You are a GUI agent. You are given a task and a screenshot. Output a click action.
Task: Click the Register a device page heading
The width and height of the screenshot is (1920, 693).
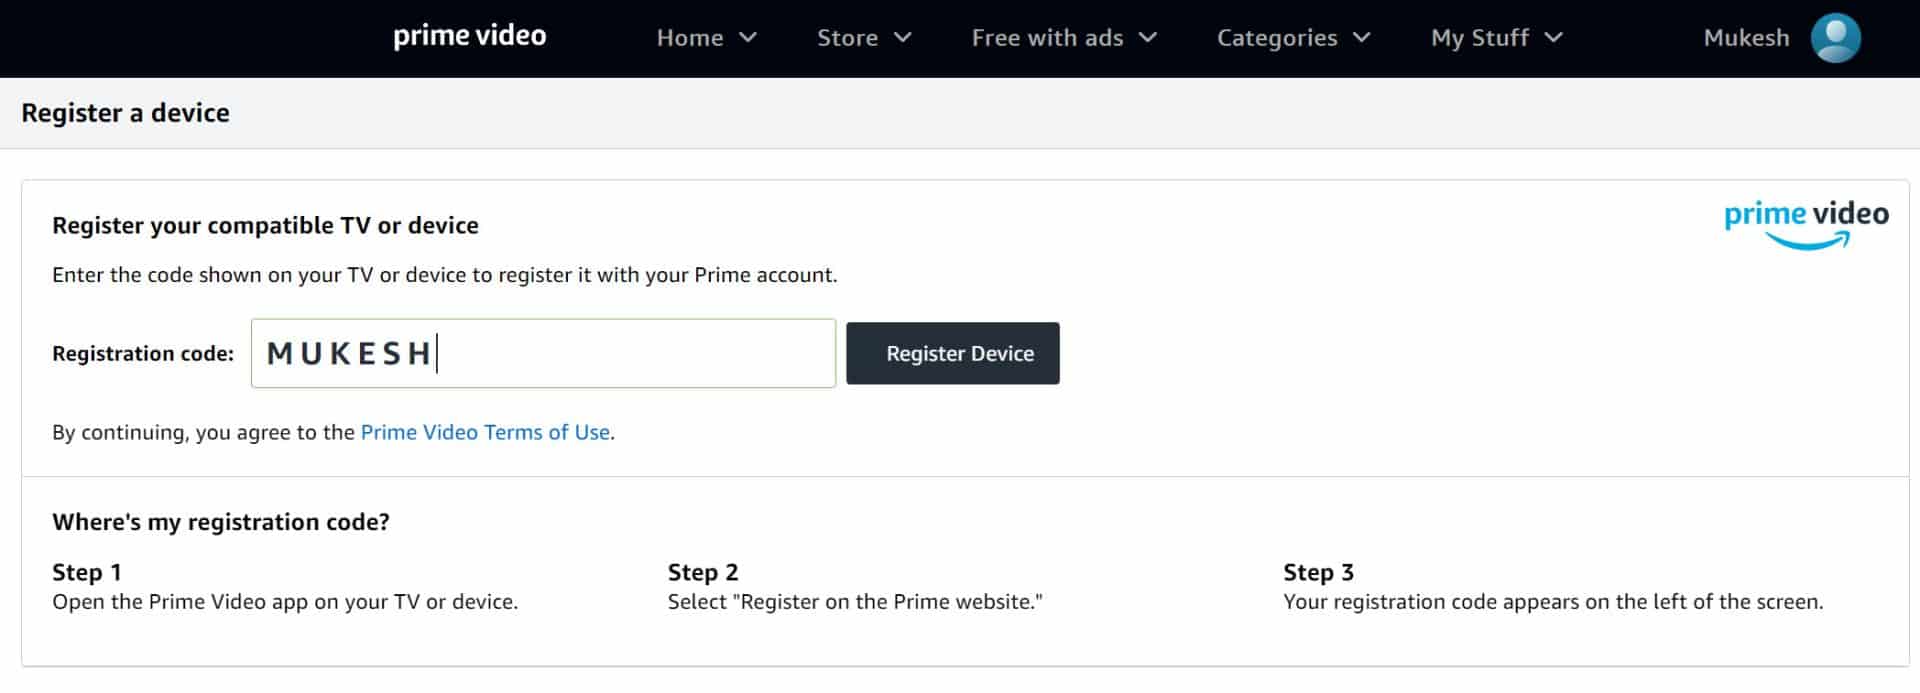pos(125,113)
